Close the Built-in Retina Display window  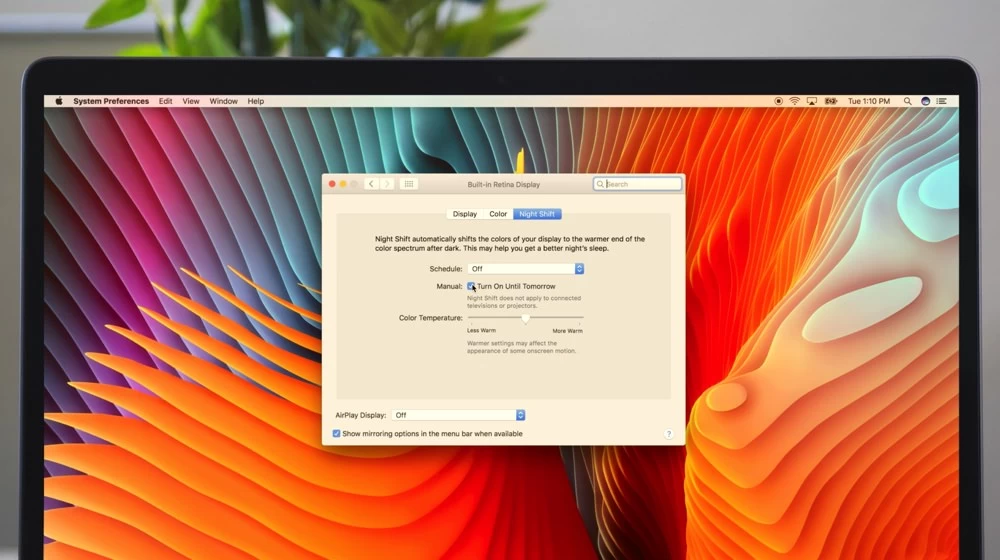tap(332, 184)
